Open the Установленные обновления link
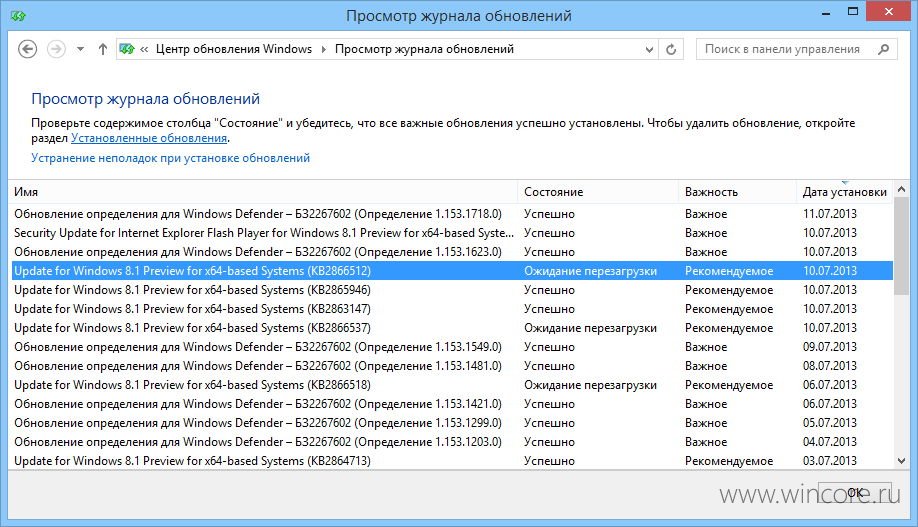Image resolution: width=918 pixels, height=527 pixels. pos(149,138)
